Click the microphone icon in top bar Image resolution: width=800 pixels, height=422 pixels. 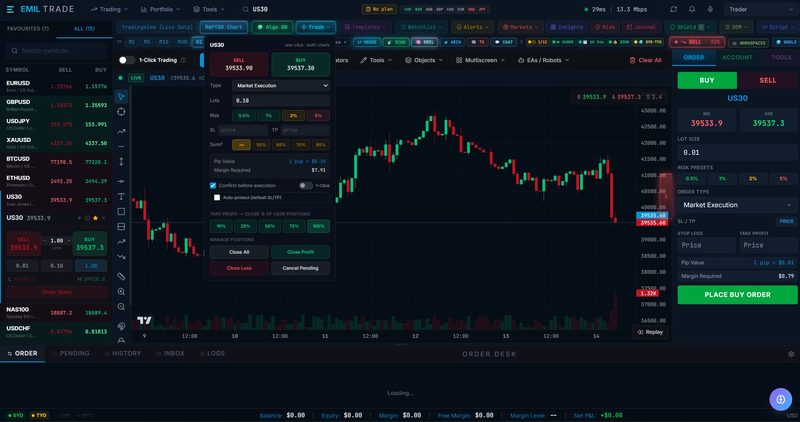(710, 9)
